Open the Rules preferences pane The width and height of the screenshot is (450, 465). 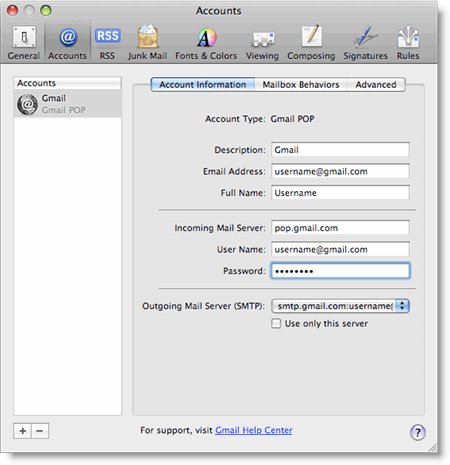pyautogui.click(x=408, y=43)
